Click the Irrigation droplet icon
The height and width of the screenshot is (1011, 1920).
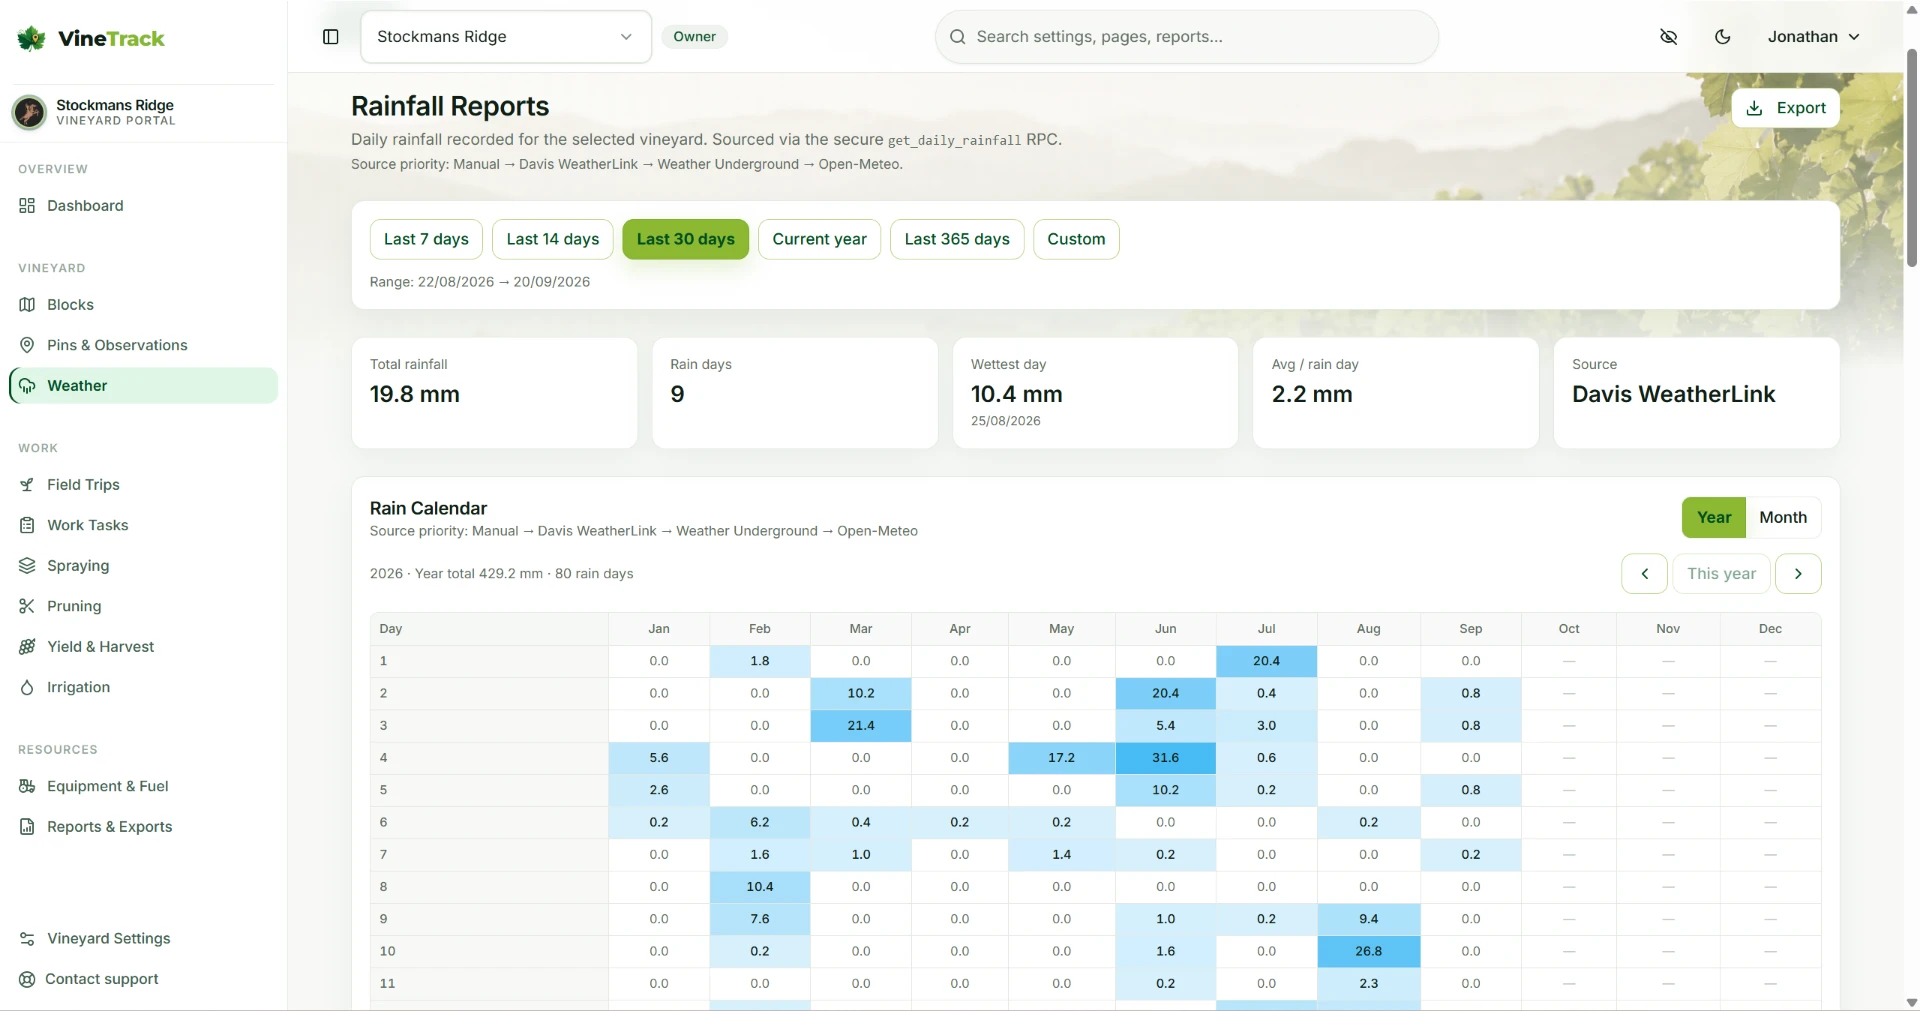point(27,687)
